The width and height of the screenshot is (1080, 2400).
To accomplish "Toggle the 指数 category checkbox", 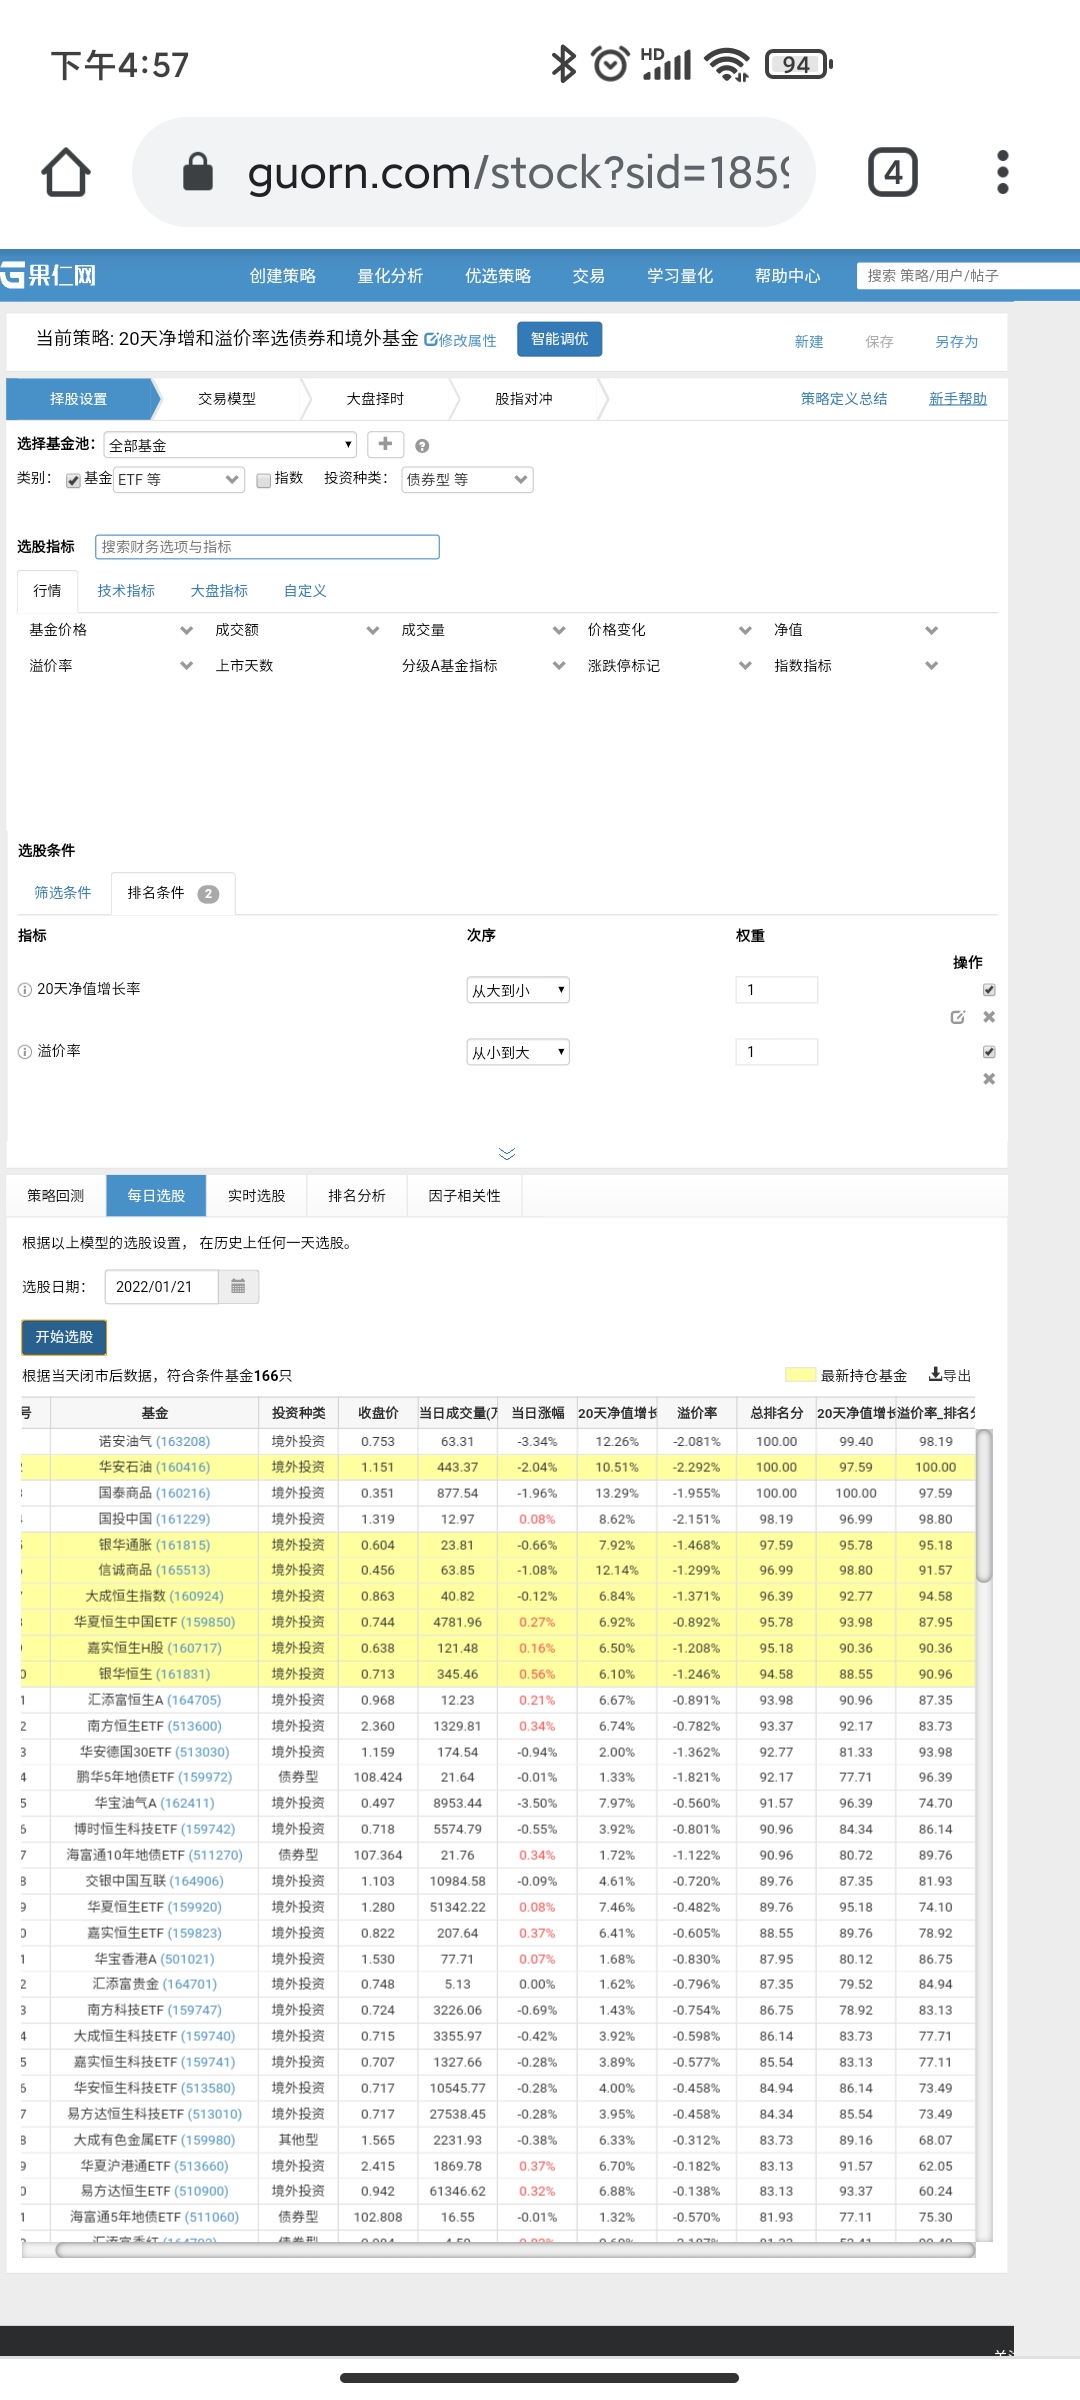I will [263, 480].
